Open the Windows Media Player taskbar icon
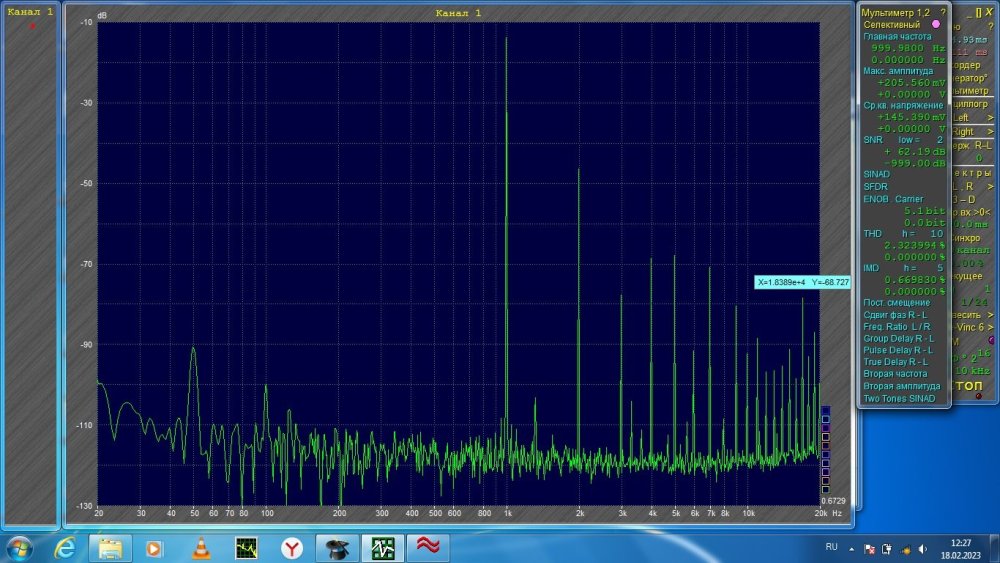The height and width of the screenshot is (563, 1000). pos(154,547)
